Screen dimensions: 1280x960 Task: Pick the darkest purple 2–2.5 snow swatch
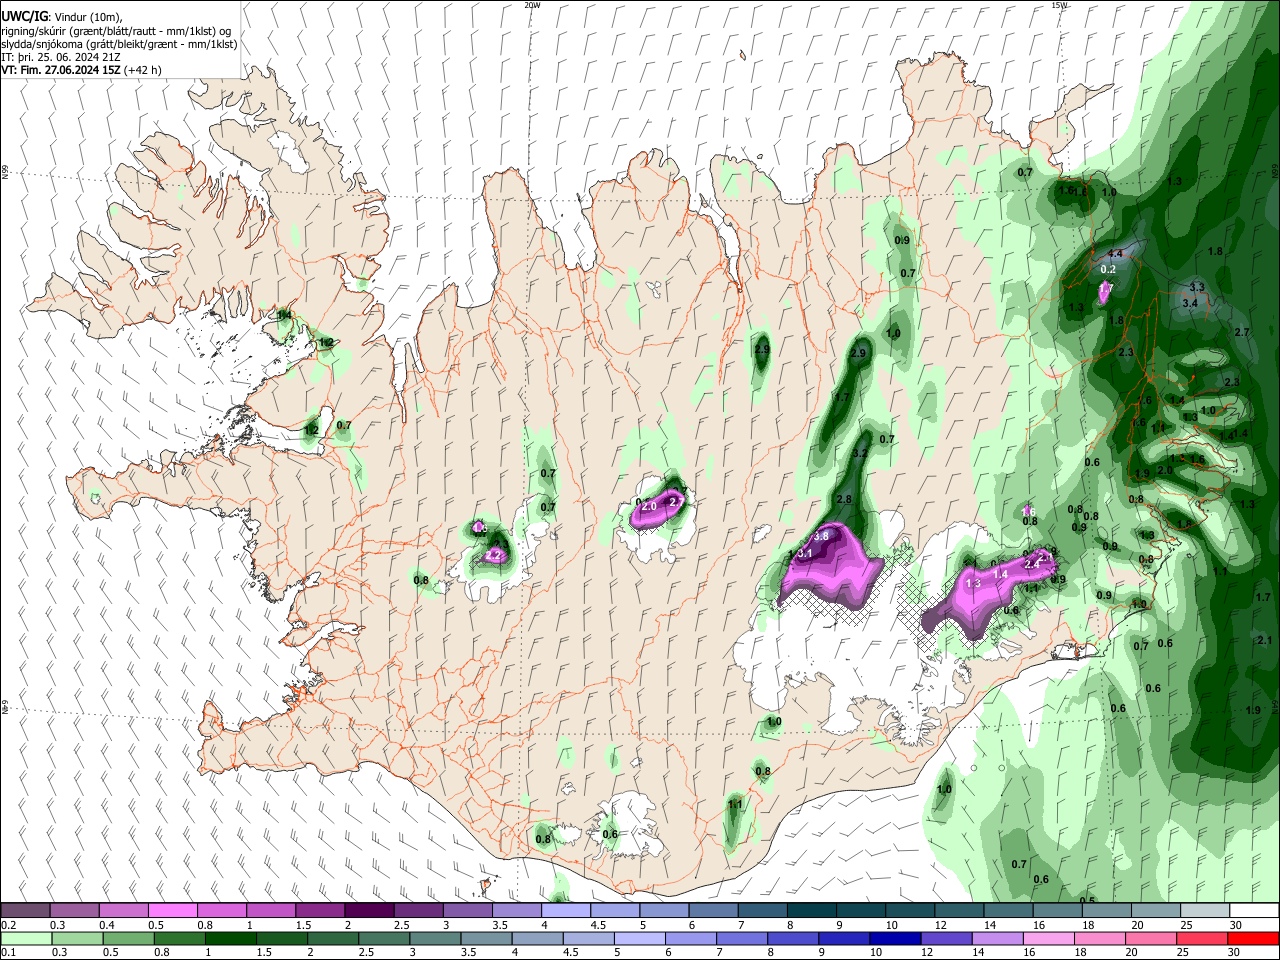pos(372,910)
